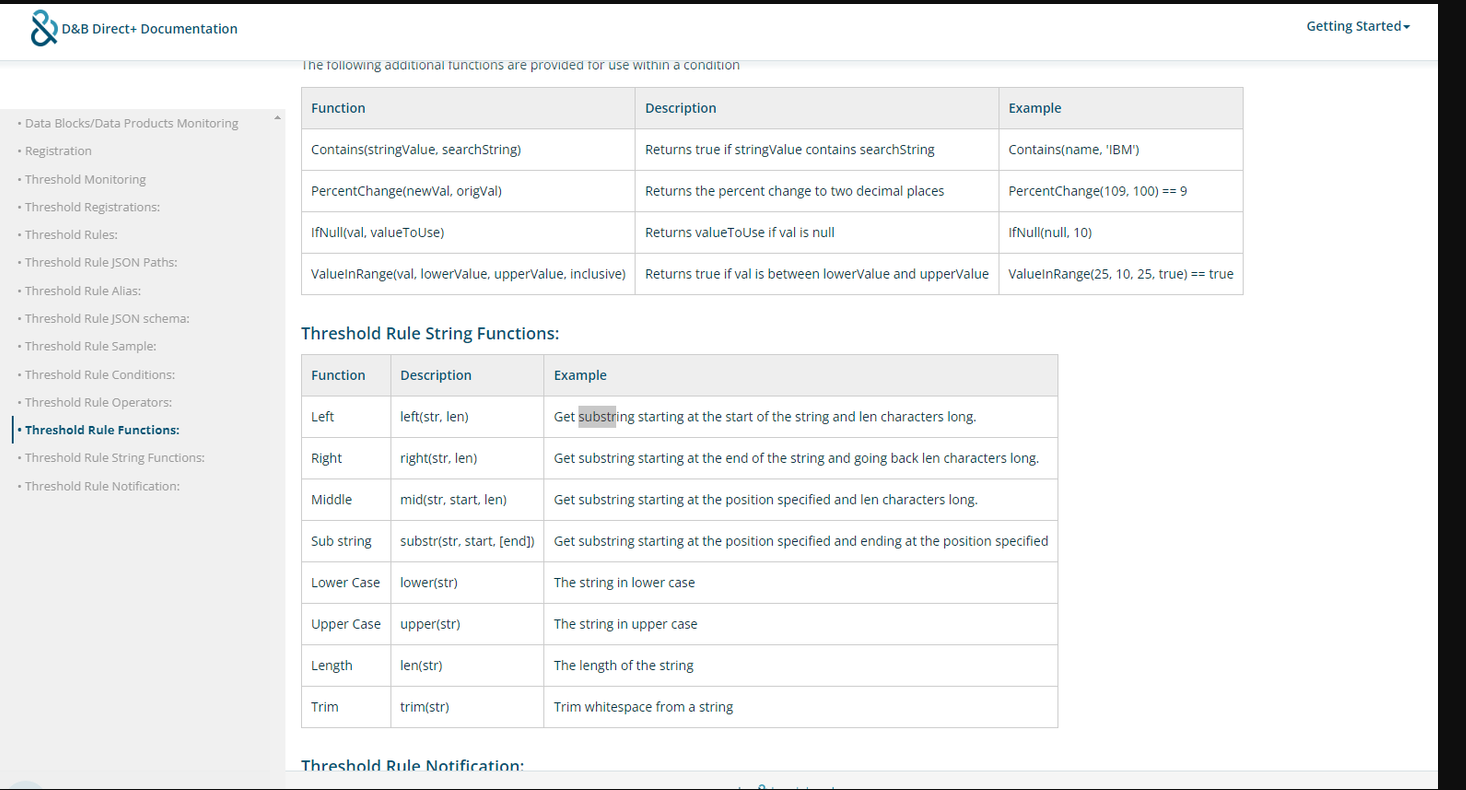Screen dimensions: 1466x790
Task: Navigate to Threshold Monitoring in sidebar
Action: 85,179
